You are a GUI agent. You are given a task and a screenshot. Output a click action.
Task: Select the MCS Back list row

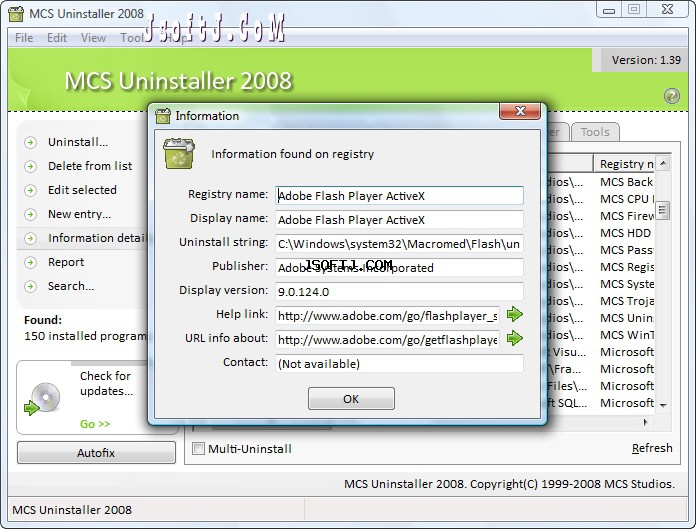(626, 182)
